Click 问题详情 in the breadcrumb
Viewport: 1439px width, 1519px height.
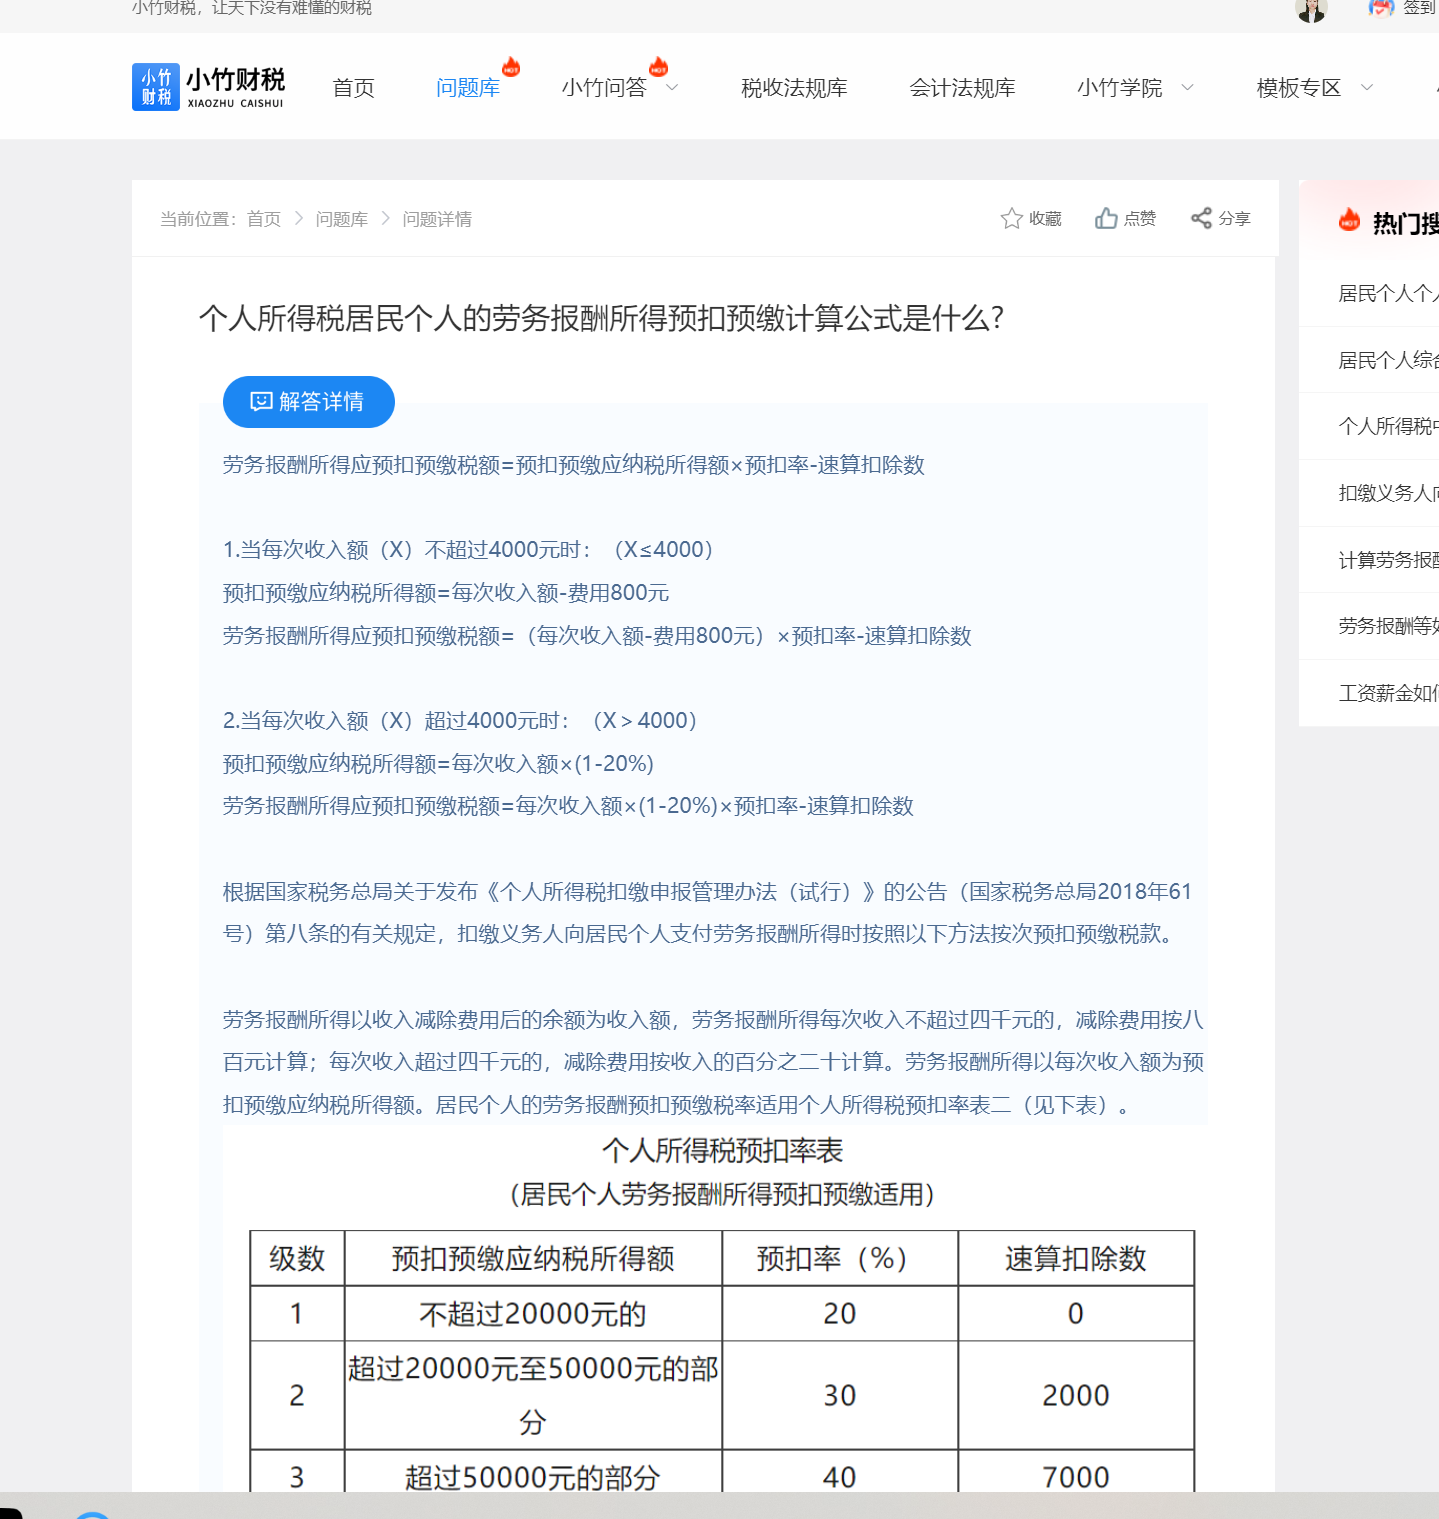point(437,219)
